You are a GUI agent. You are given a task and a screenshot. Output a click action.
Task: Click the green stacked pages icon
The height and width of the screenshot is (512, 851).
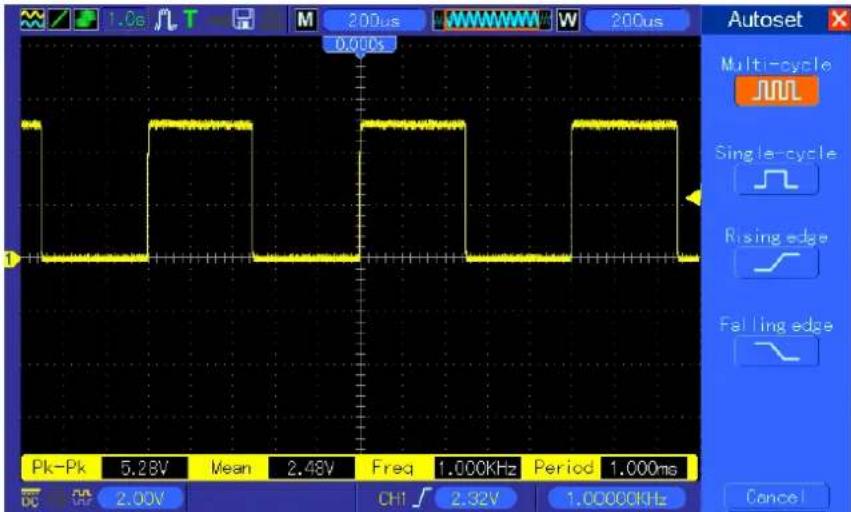coord(85,20)
